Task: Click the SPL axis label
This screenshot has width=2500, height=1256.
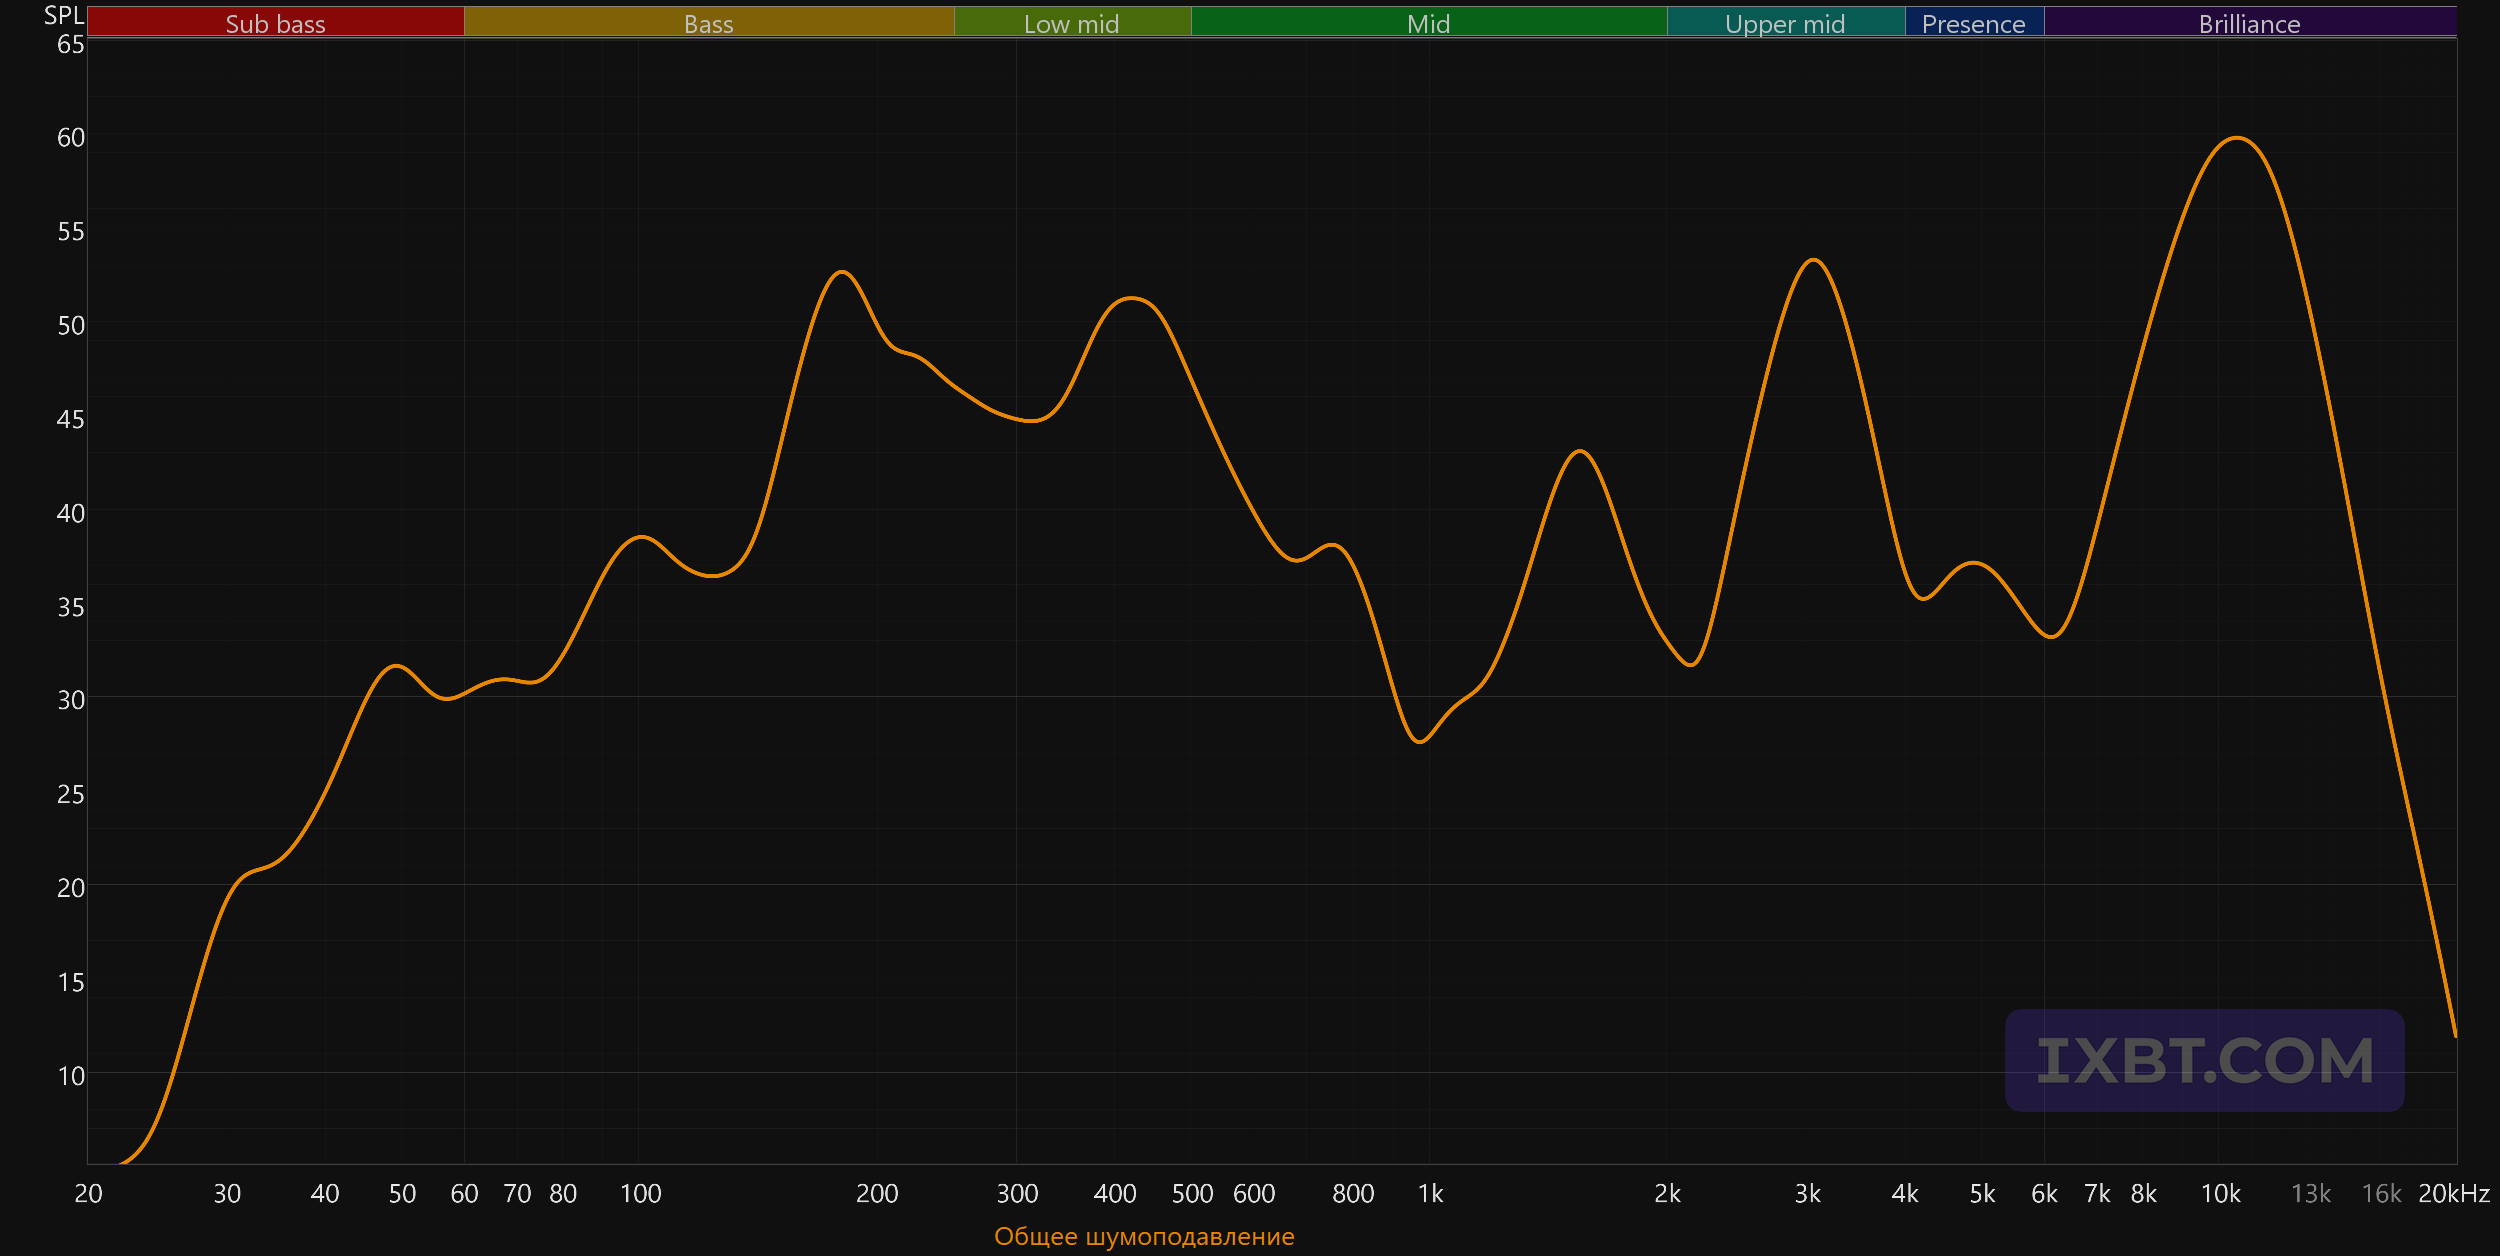Action: pos(64,15)
